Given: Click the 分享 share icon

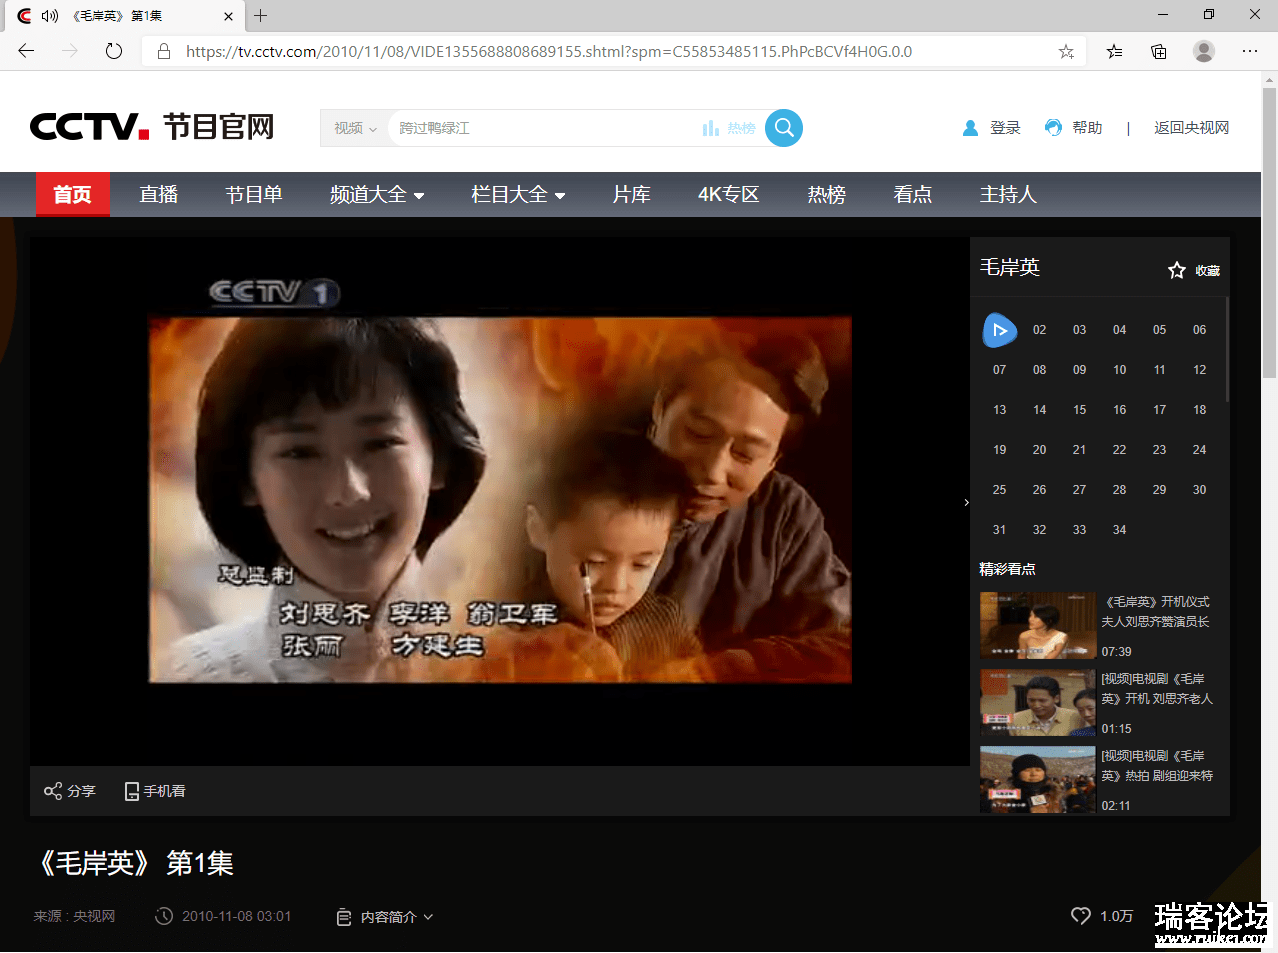Looking at the screenshot, I should click(x=53, y=791).
